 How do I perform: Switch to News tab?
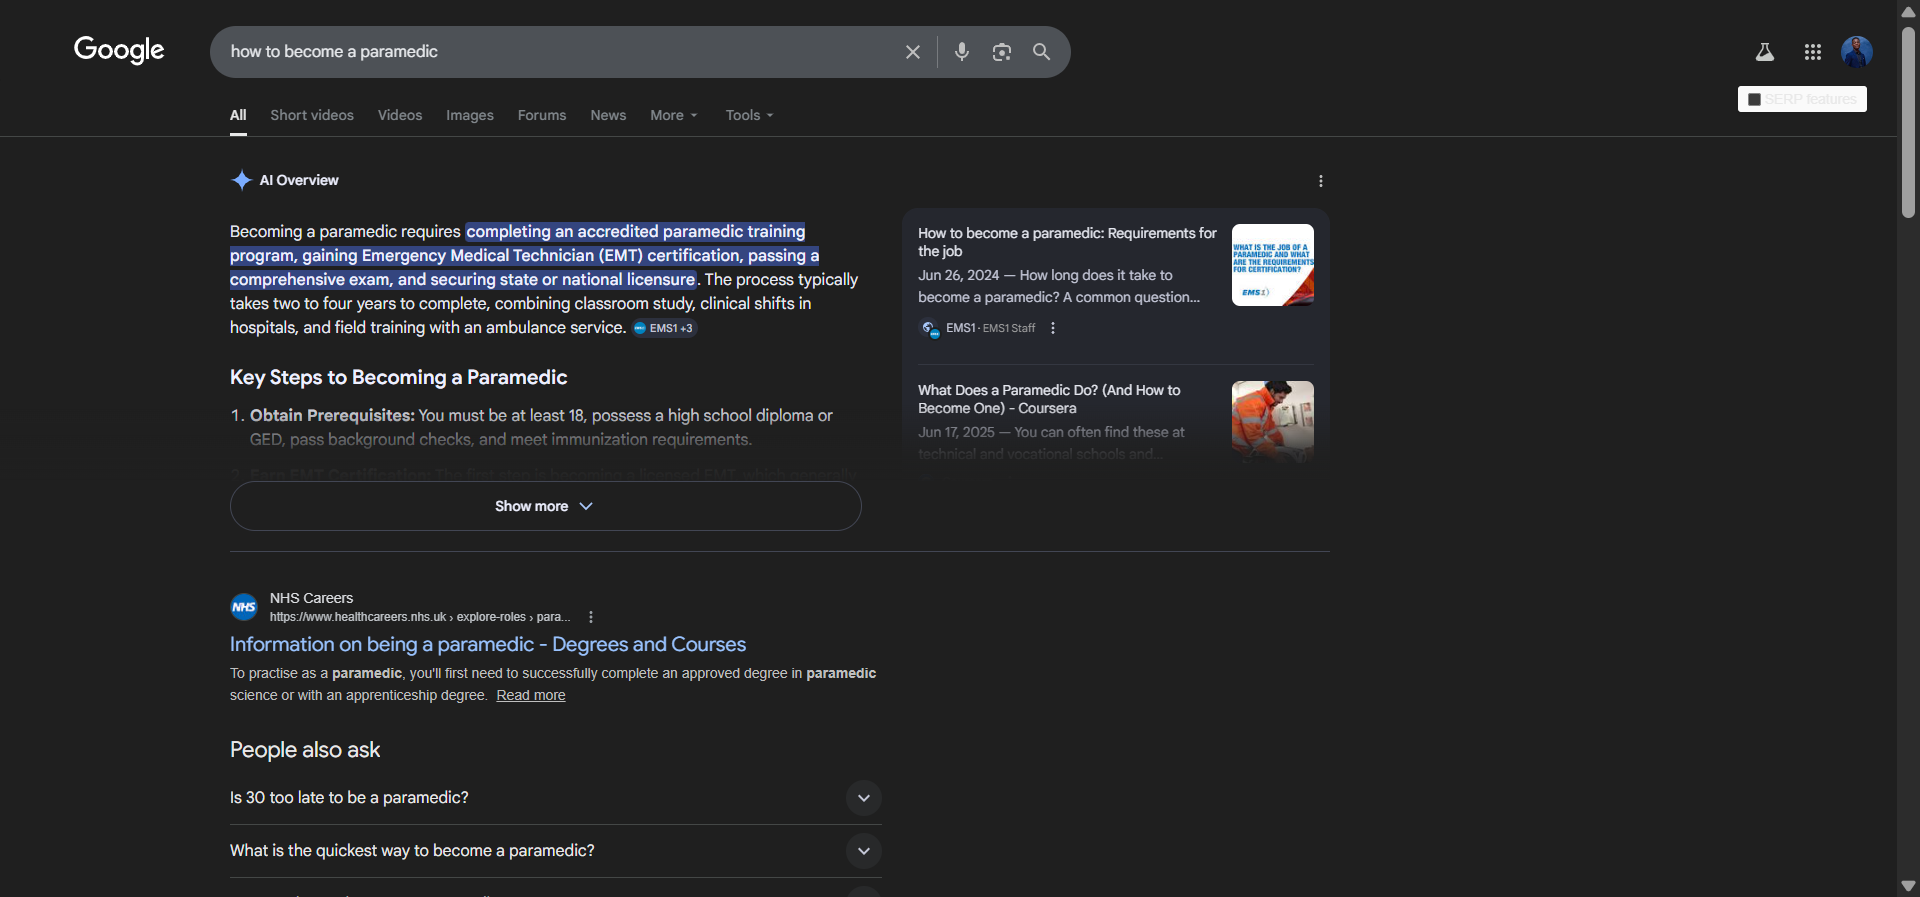608,115
